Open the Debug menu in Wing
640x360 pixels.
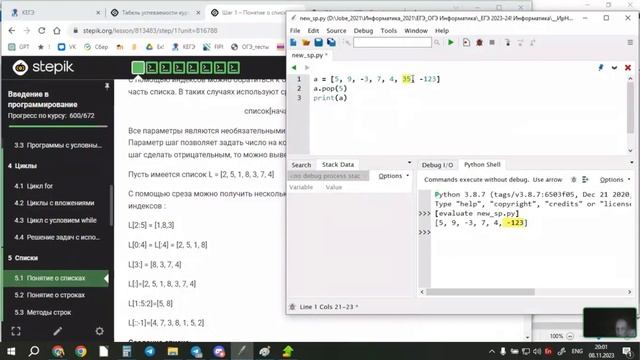click(363, 31)
